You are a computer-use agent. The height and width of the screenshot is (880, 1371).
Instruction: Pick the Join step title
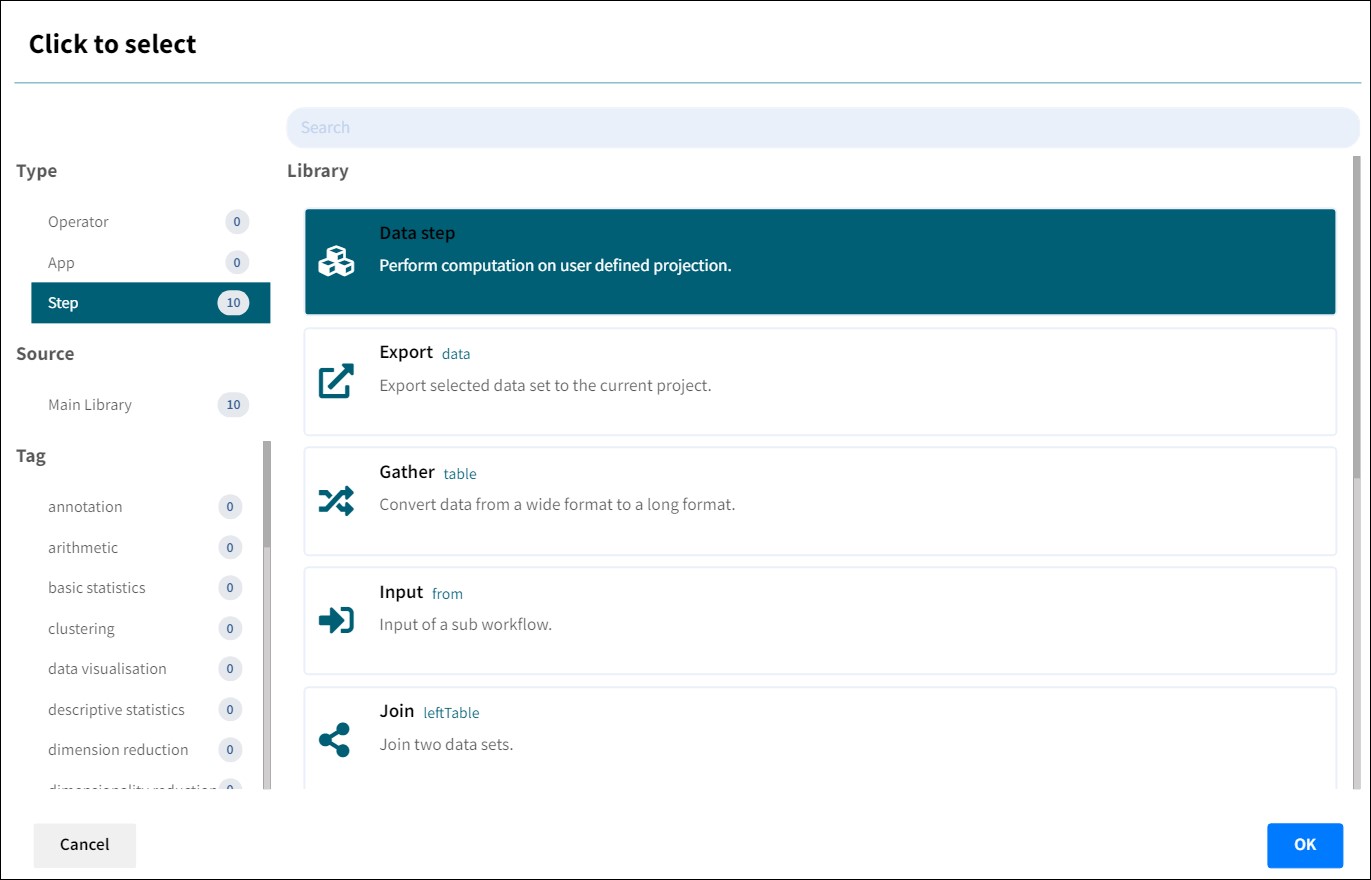click(x=397, y=711)
